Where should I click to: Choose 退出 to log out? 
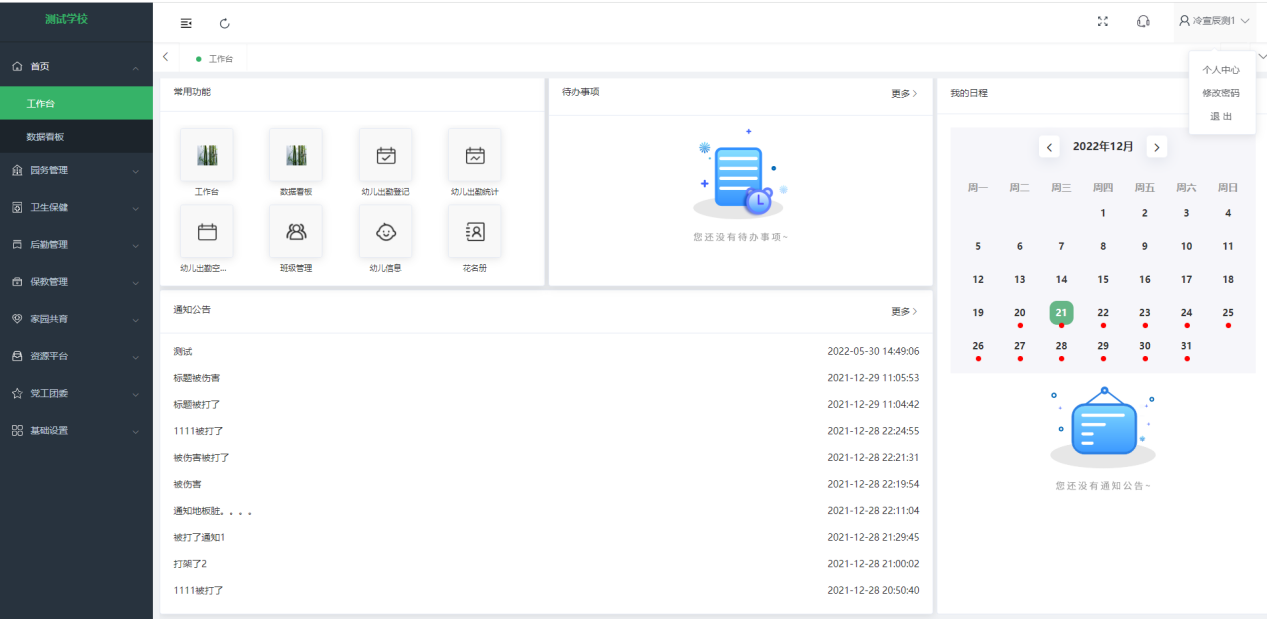(x=1221, y=116)
